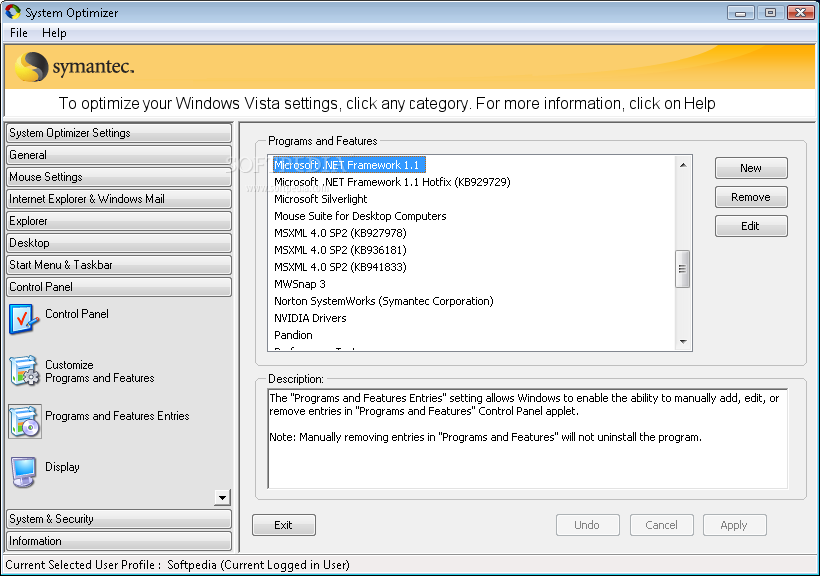820x576 pixels.
Task: Select Norton SystemWorks (Symantec Corporation) entry
Action: [384, 301]
